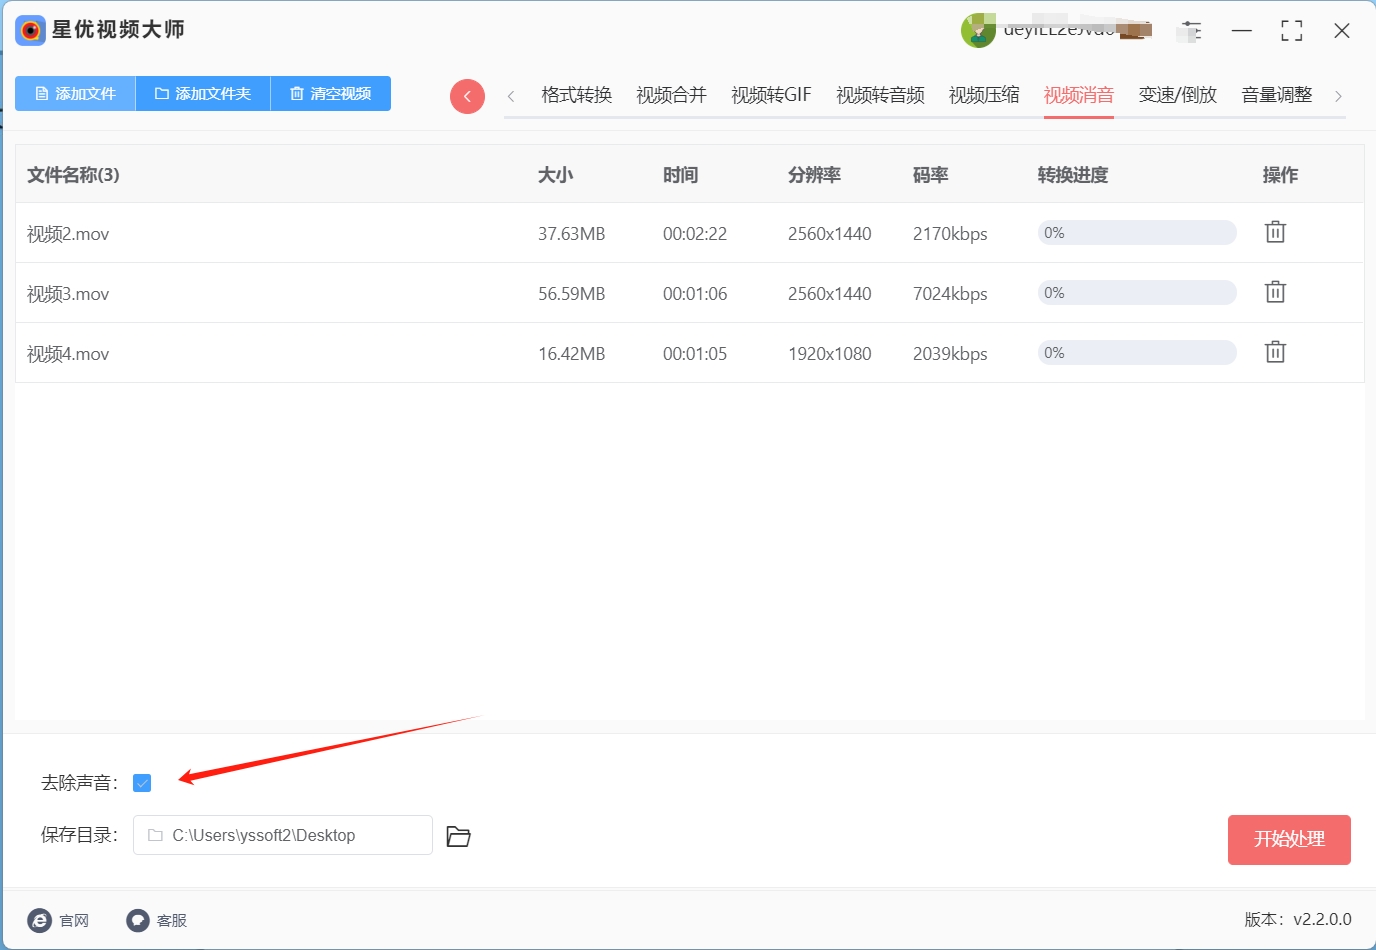Delete 视频2.mov with its trash icon
1376x950 pixels.
point(1275,232)
